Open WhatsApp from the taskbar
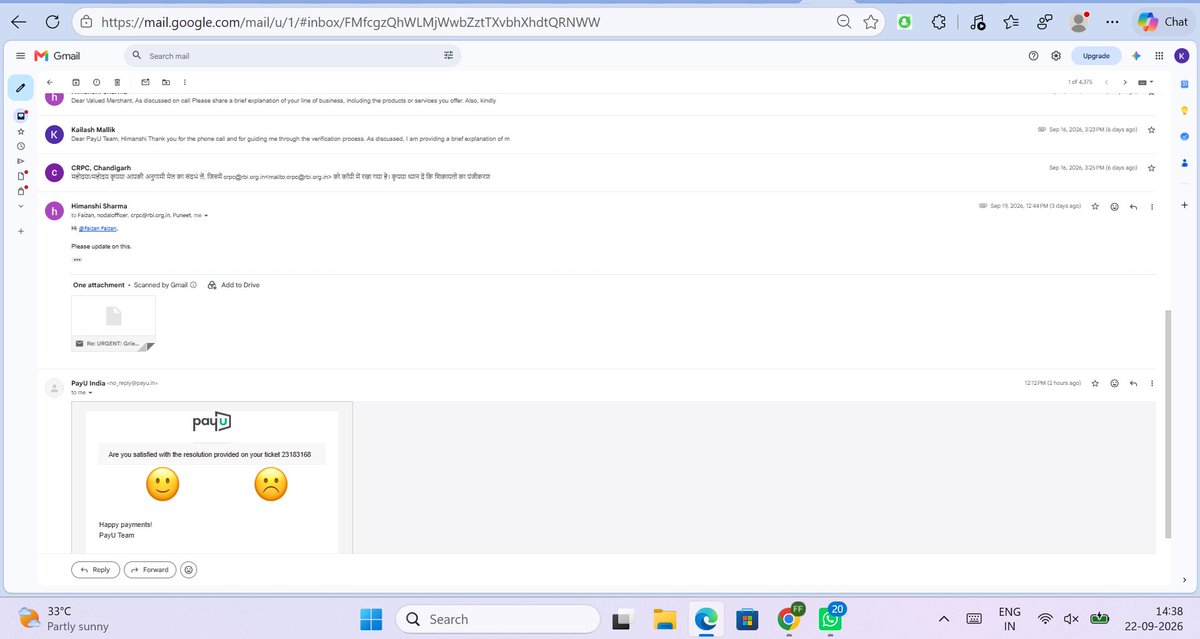The image size is (1200, 639). point(832,619)
